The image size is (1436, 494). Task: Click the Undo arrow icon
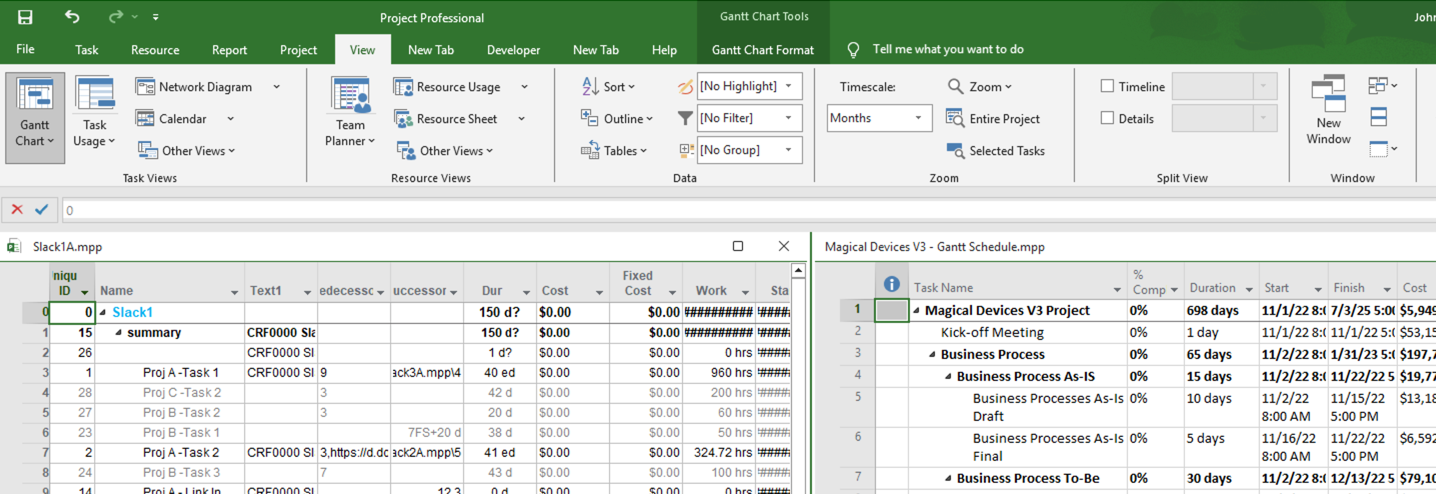[x=72, y=17]
